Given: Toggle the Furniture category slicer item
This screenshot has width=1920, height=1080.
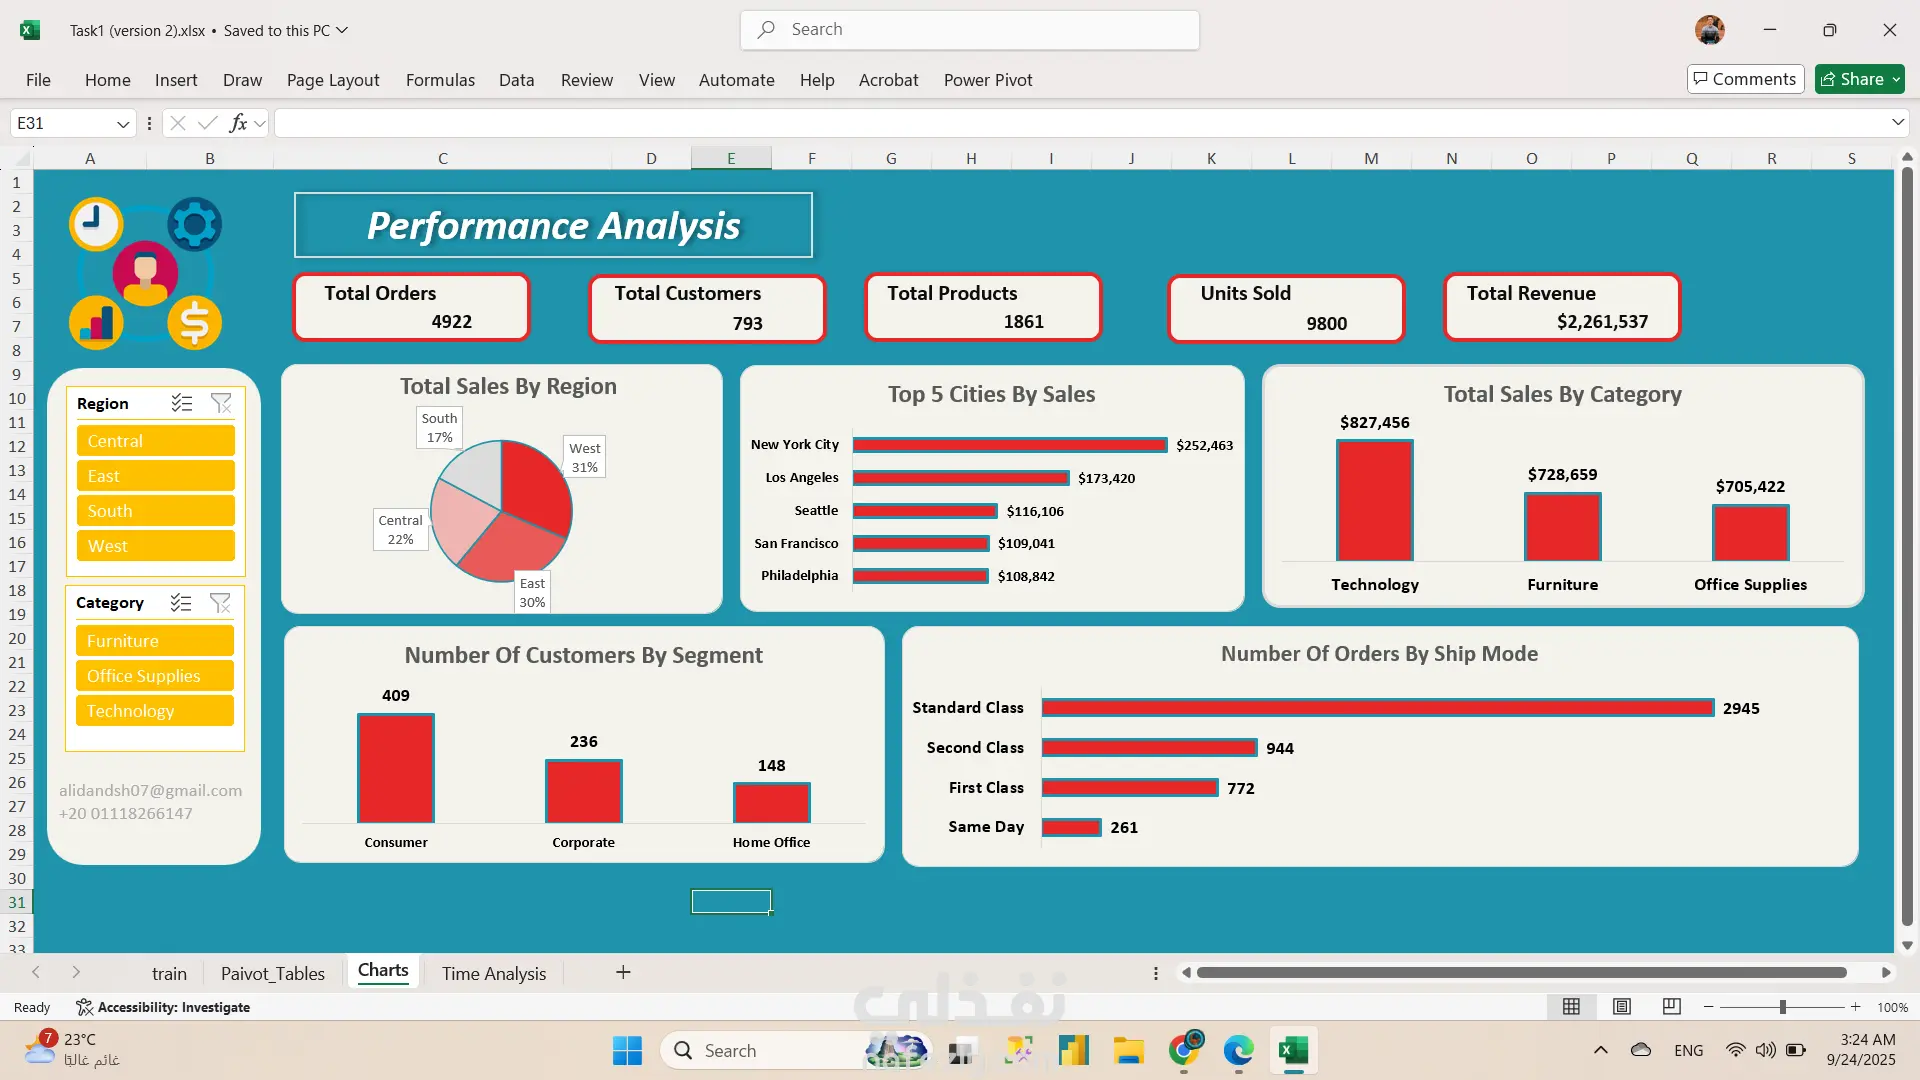Looking at the screenshot, I should tap(155, 641).
